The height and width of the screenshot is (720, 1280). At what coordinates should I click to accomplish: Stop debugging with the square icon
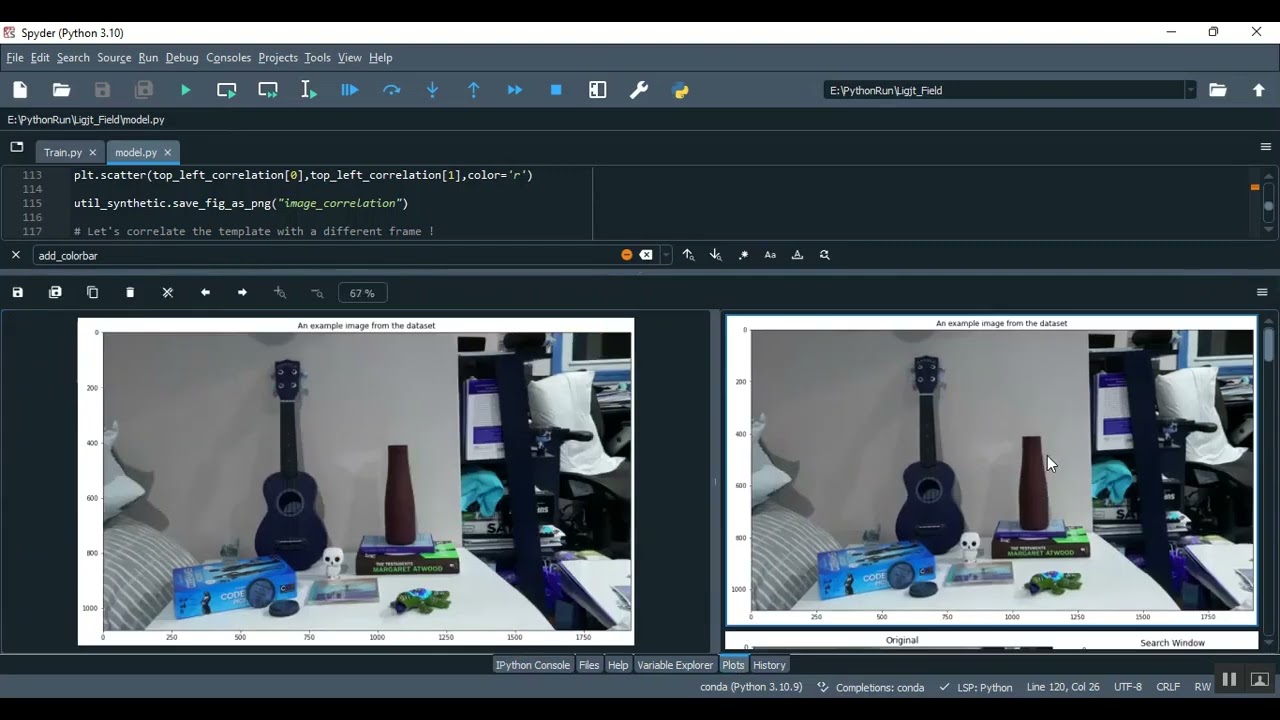556,90
